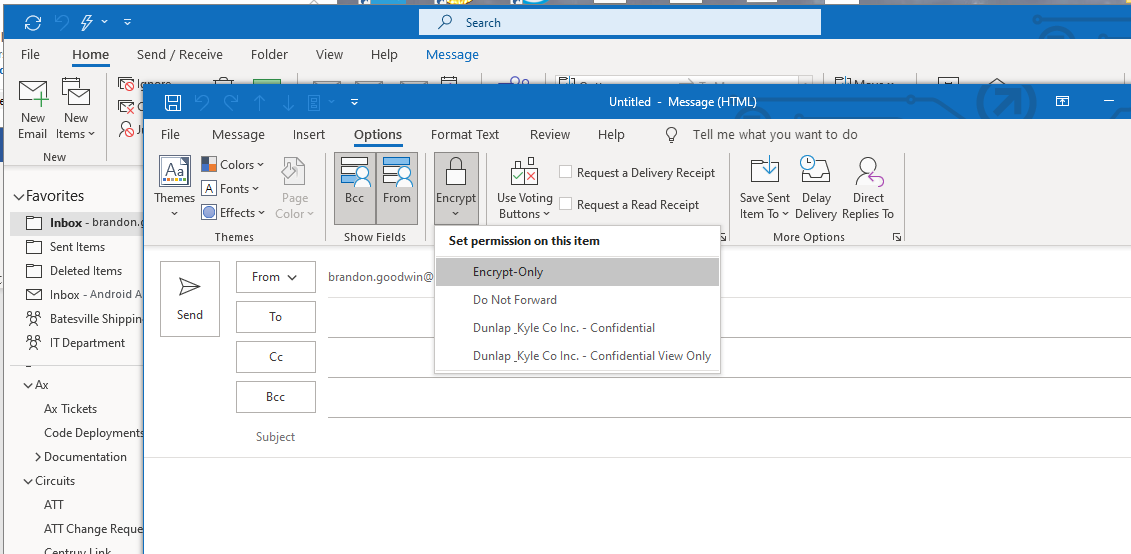Send the message with Send button
This screenshot has height=554, width=1131.
(x=190, y=299)
